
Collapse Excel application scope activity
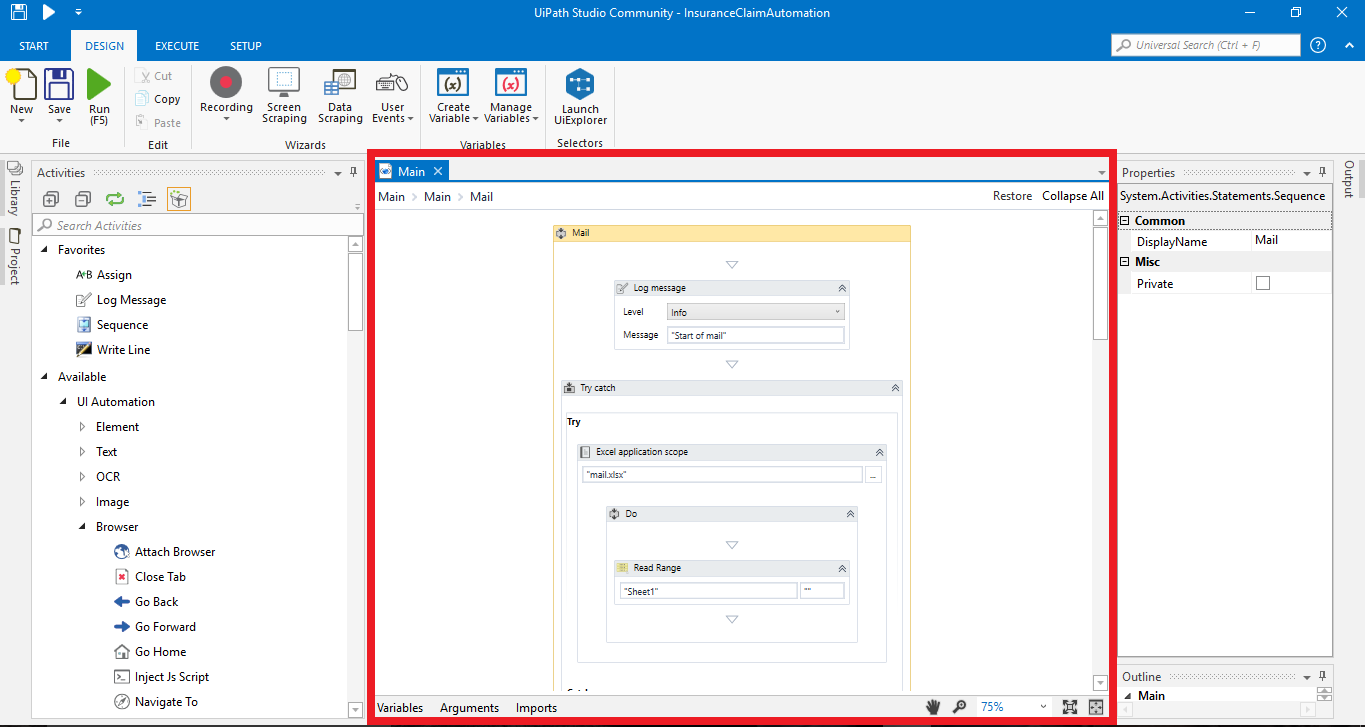(879, 452)
